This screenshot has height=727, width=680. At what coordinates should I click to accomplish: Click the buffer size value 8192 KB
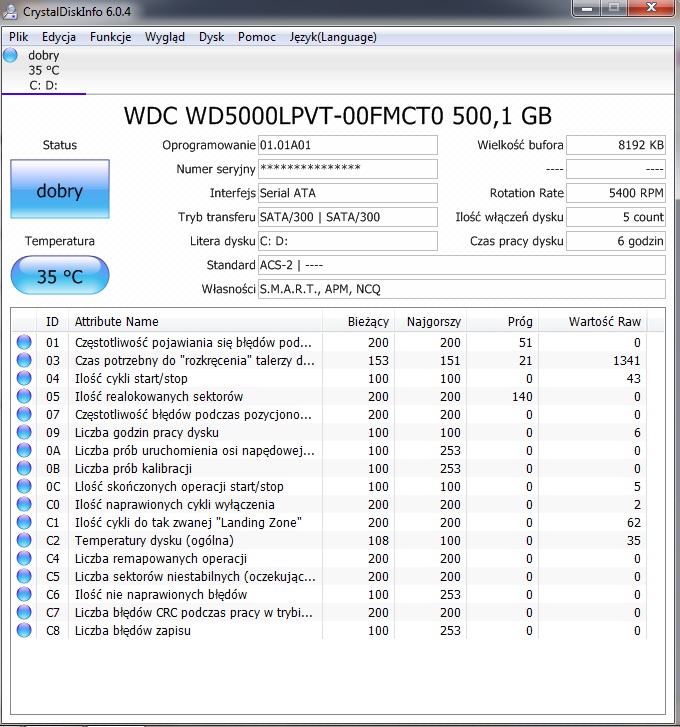coord(616,145)
